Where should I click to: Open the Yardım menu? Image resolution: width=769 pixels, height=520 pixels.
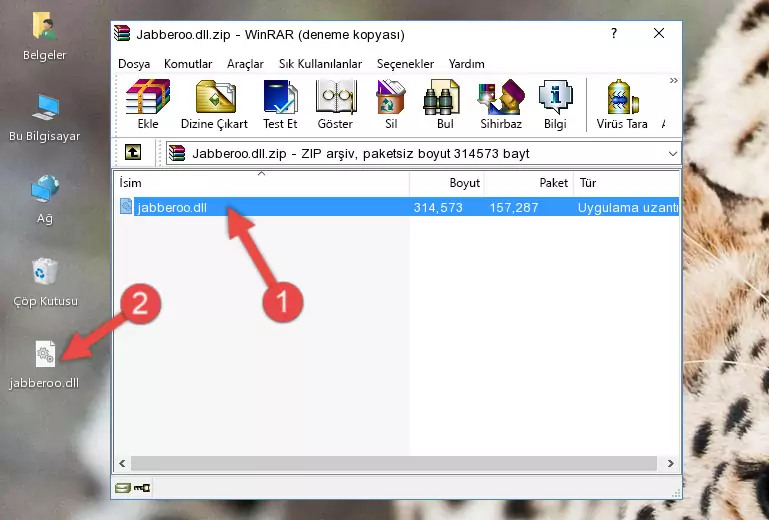click(466, 64)
